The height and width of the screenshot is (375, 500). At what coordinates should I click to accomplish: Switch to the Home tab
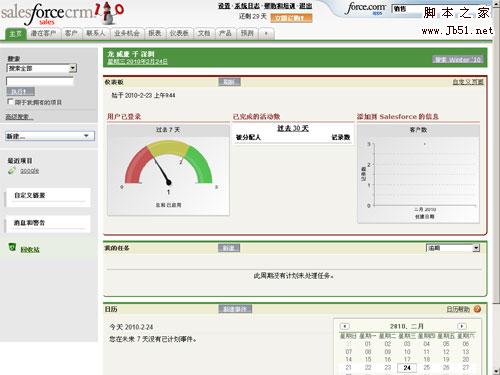coord(15,33)
